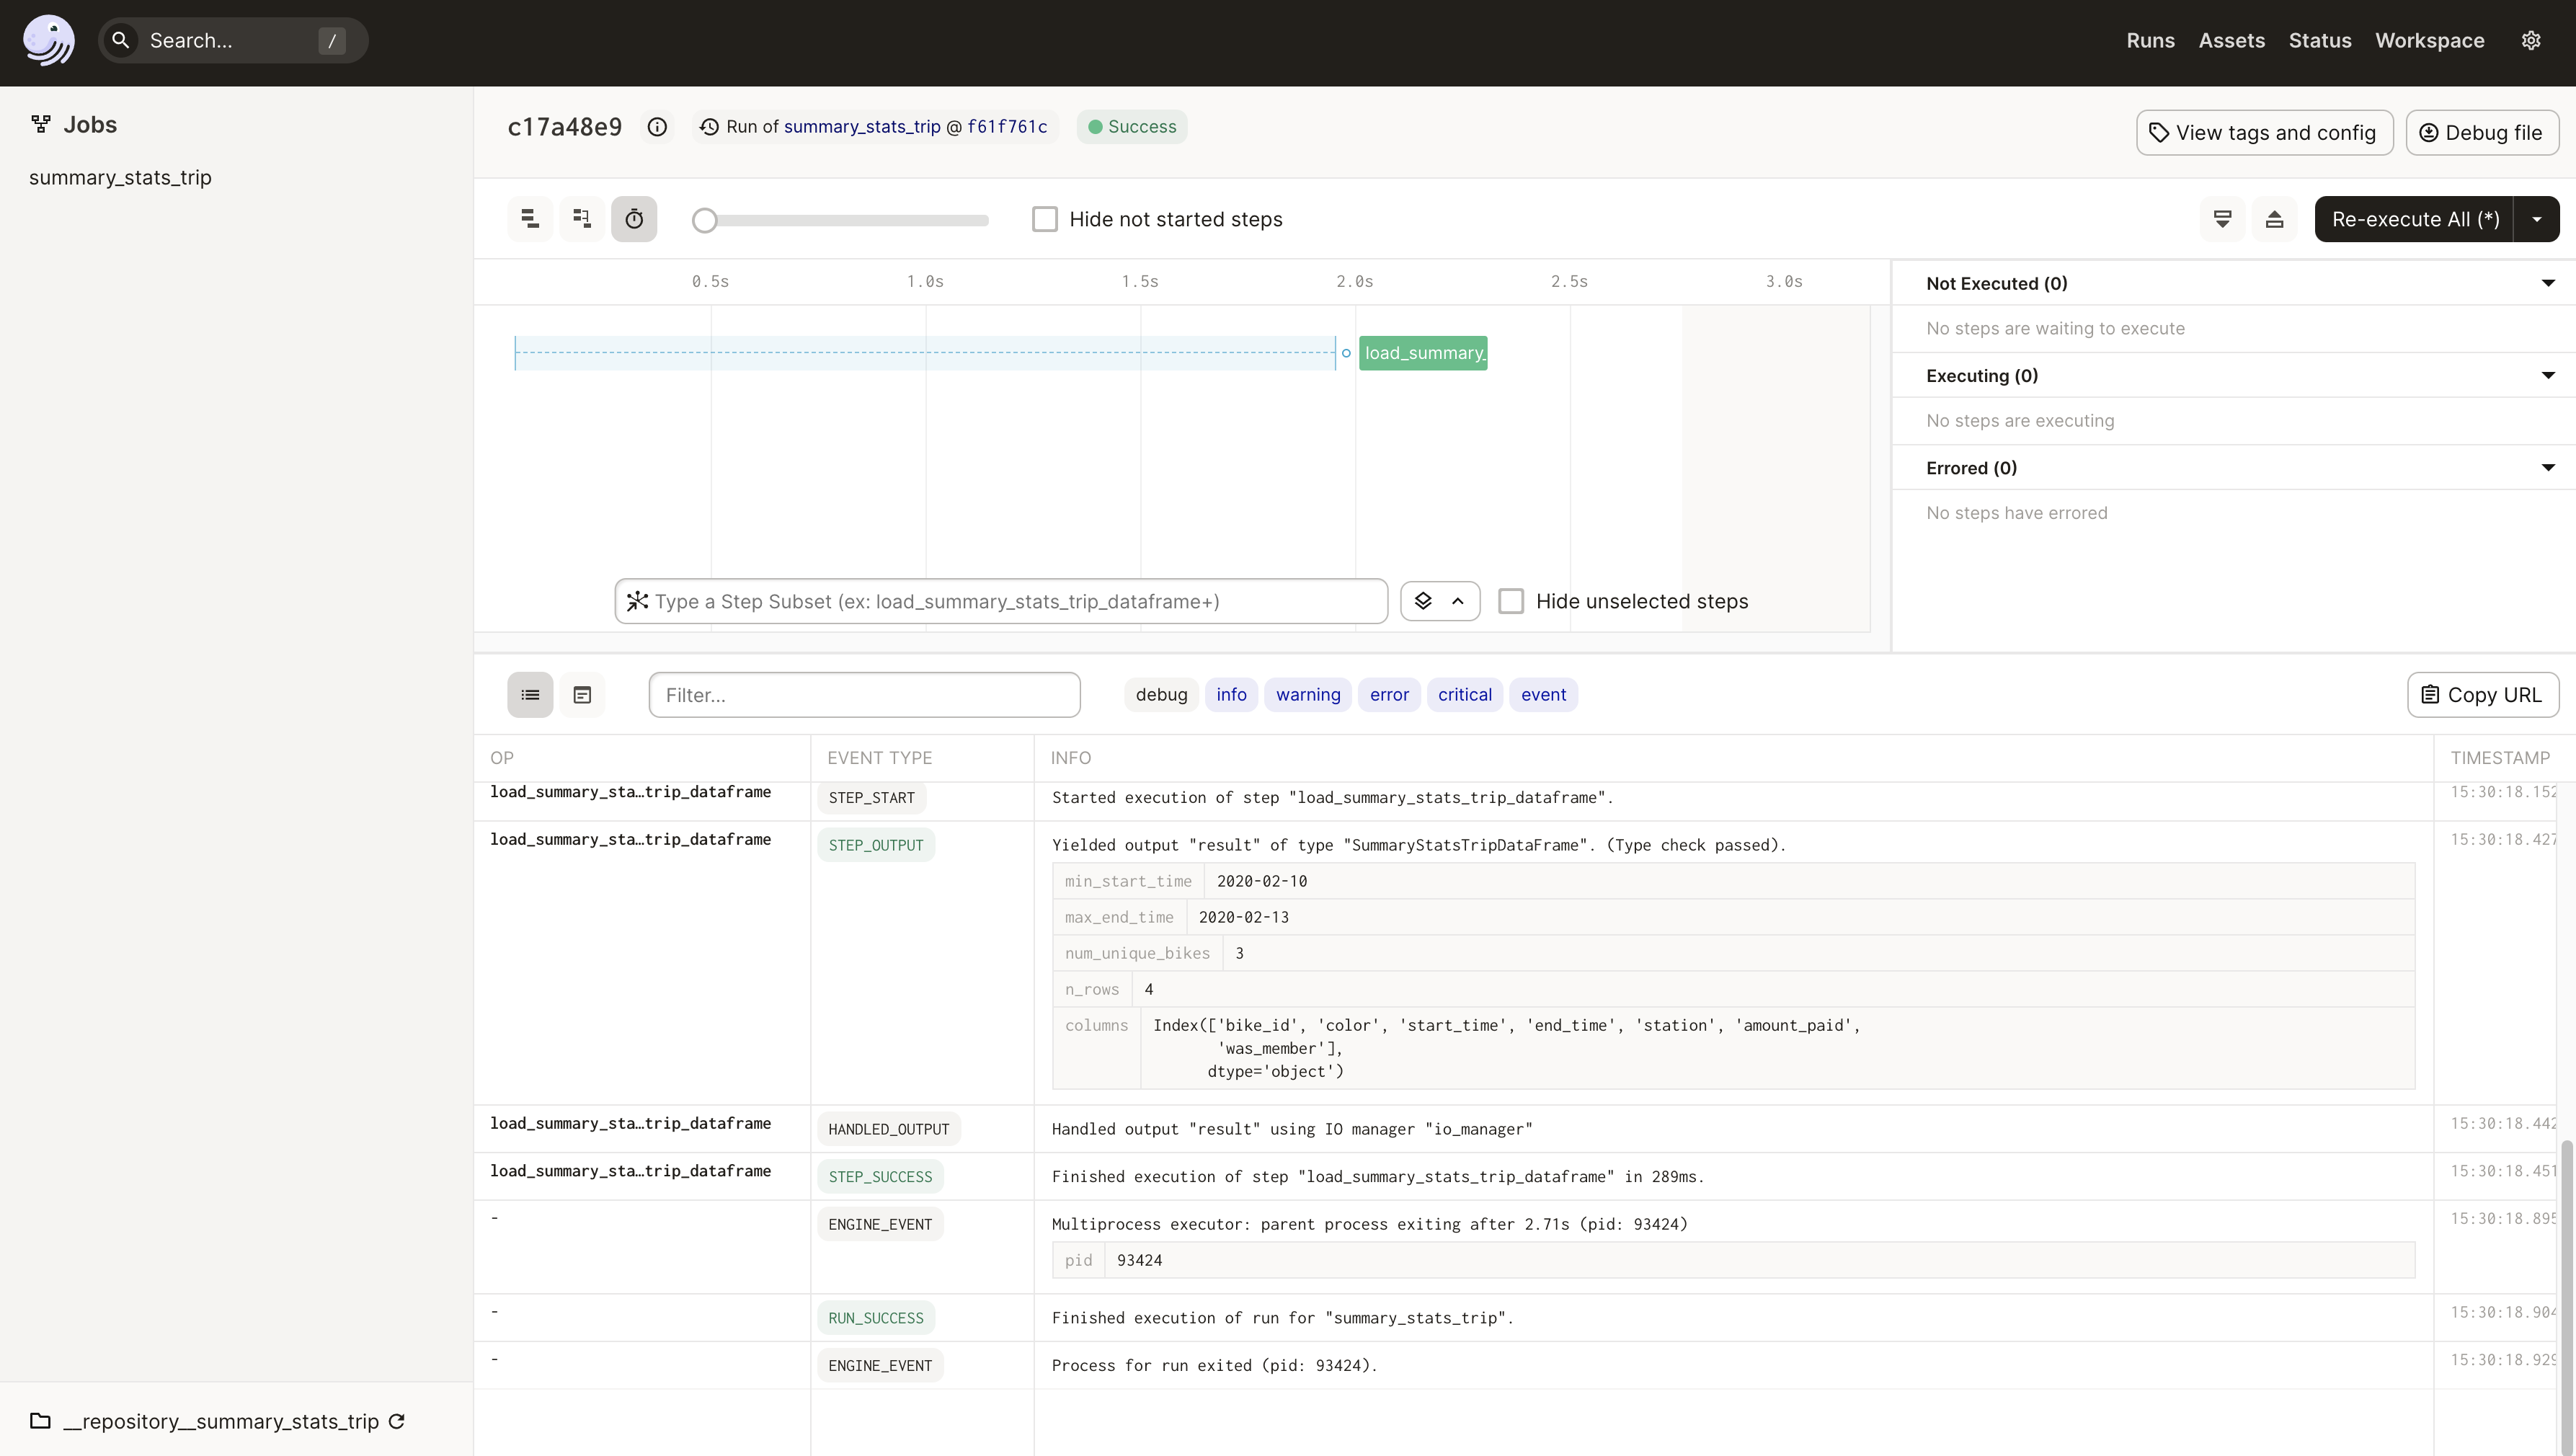Open the Runs page
This screenshot has width=2576, height=1456.
[x=2150, y=41]
